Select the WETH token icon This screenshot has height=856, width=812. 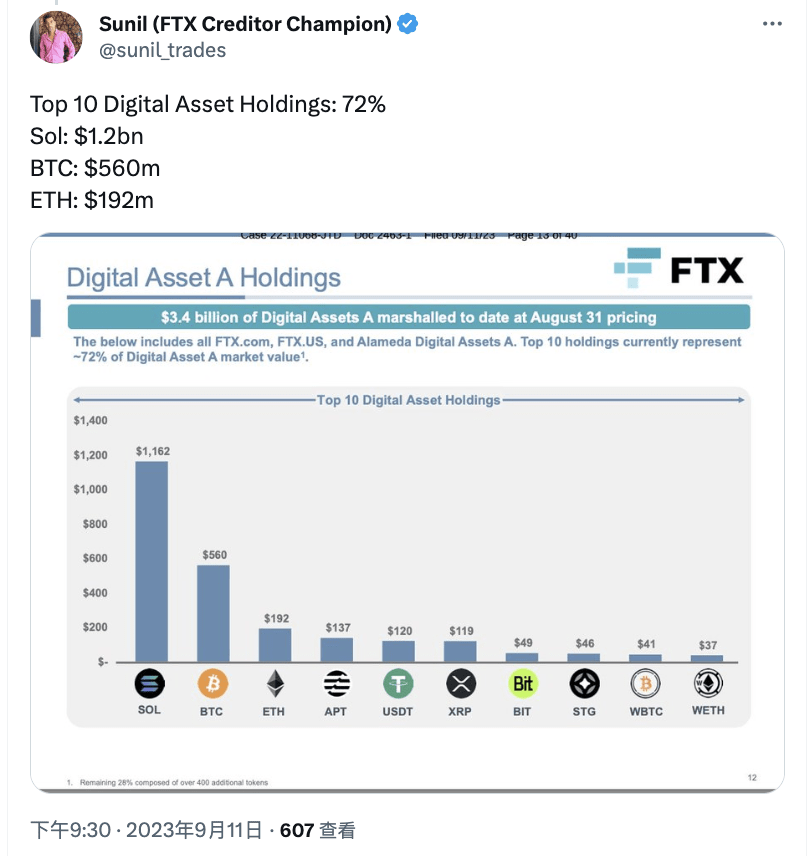click(x=707, y=685)
